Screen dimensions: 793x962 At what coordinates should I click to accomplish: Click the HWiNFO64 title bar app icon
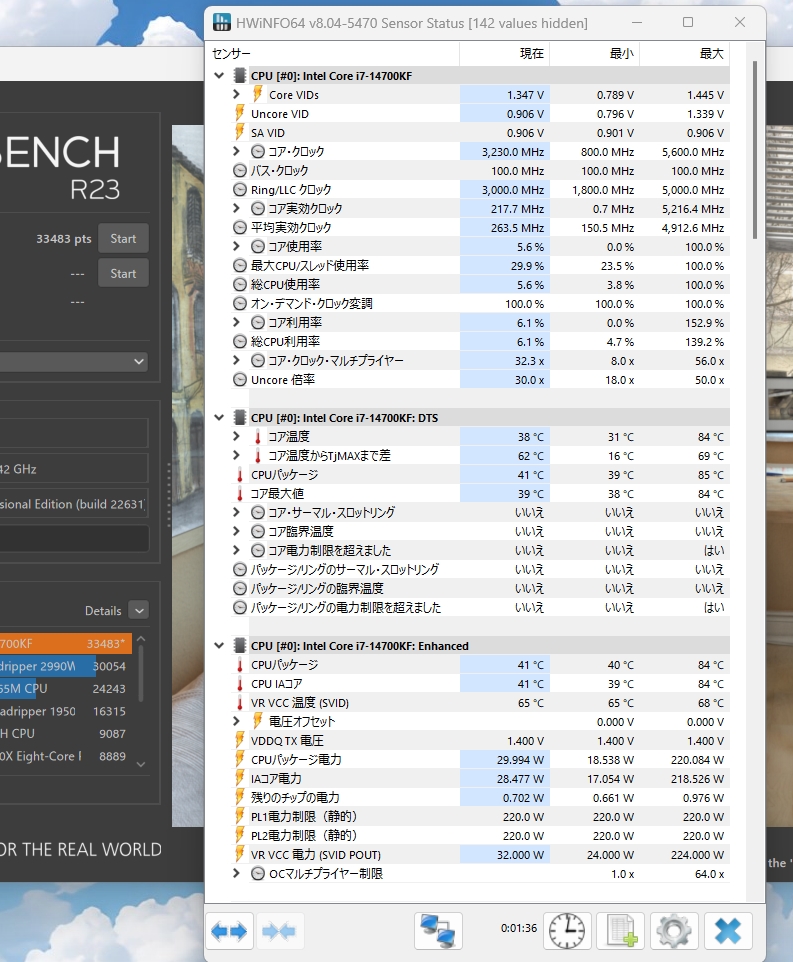(221, 23)
